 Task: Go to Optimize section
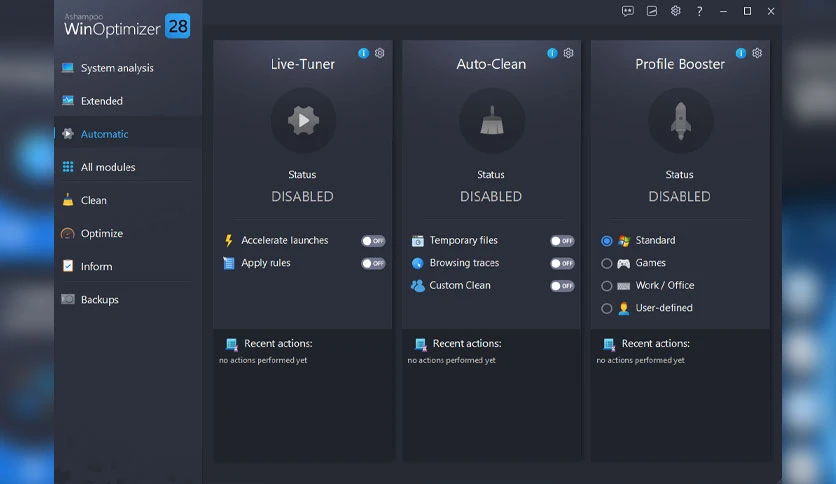(x=128, y=233)
